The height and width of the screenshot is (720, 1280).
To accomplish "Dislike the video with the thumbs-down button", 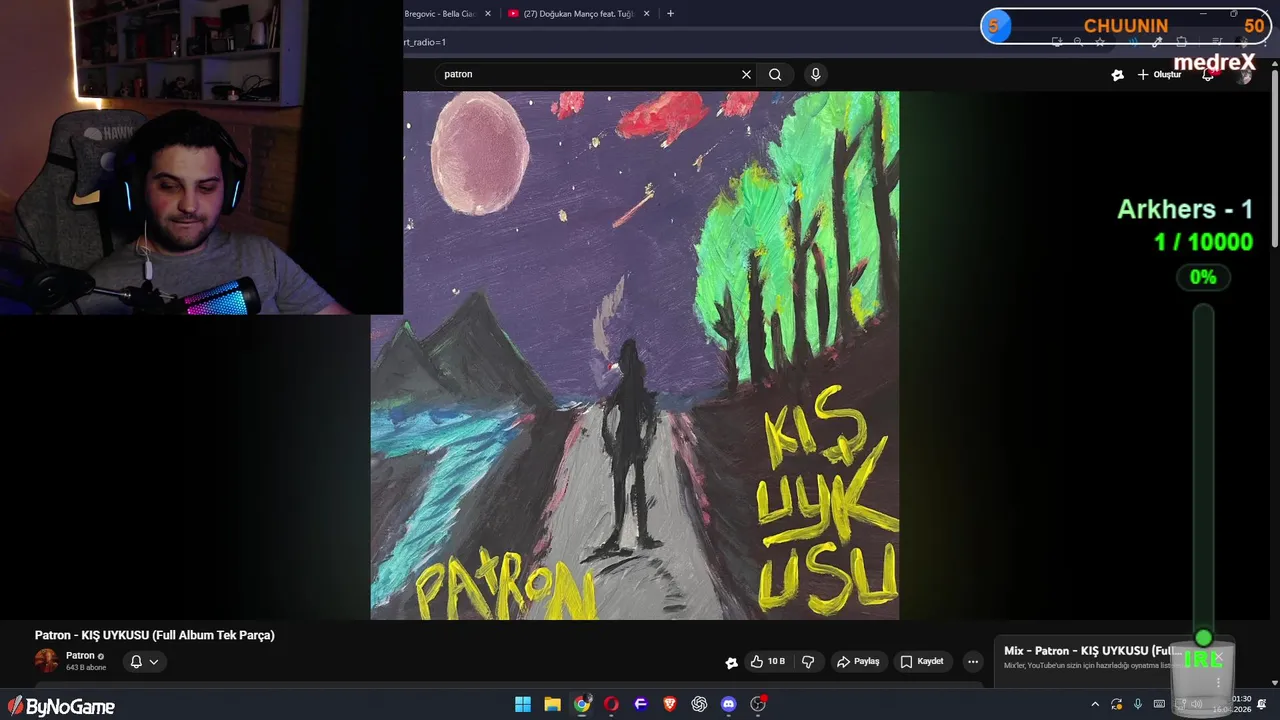I will pos(808,661).
